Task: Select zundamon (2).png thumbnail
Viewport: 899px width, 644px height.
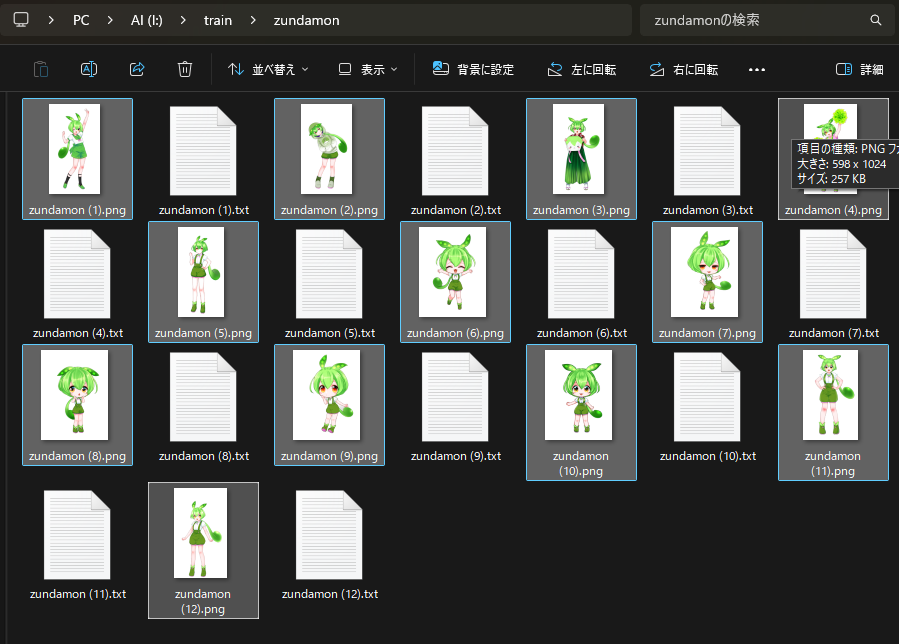Action: [326, 149]
